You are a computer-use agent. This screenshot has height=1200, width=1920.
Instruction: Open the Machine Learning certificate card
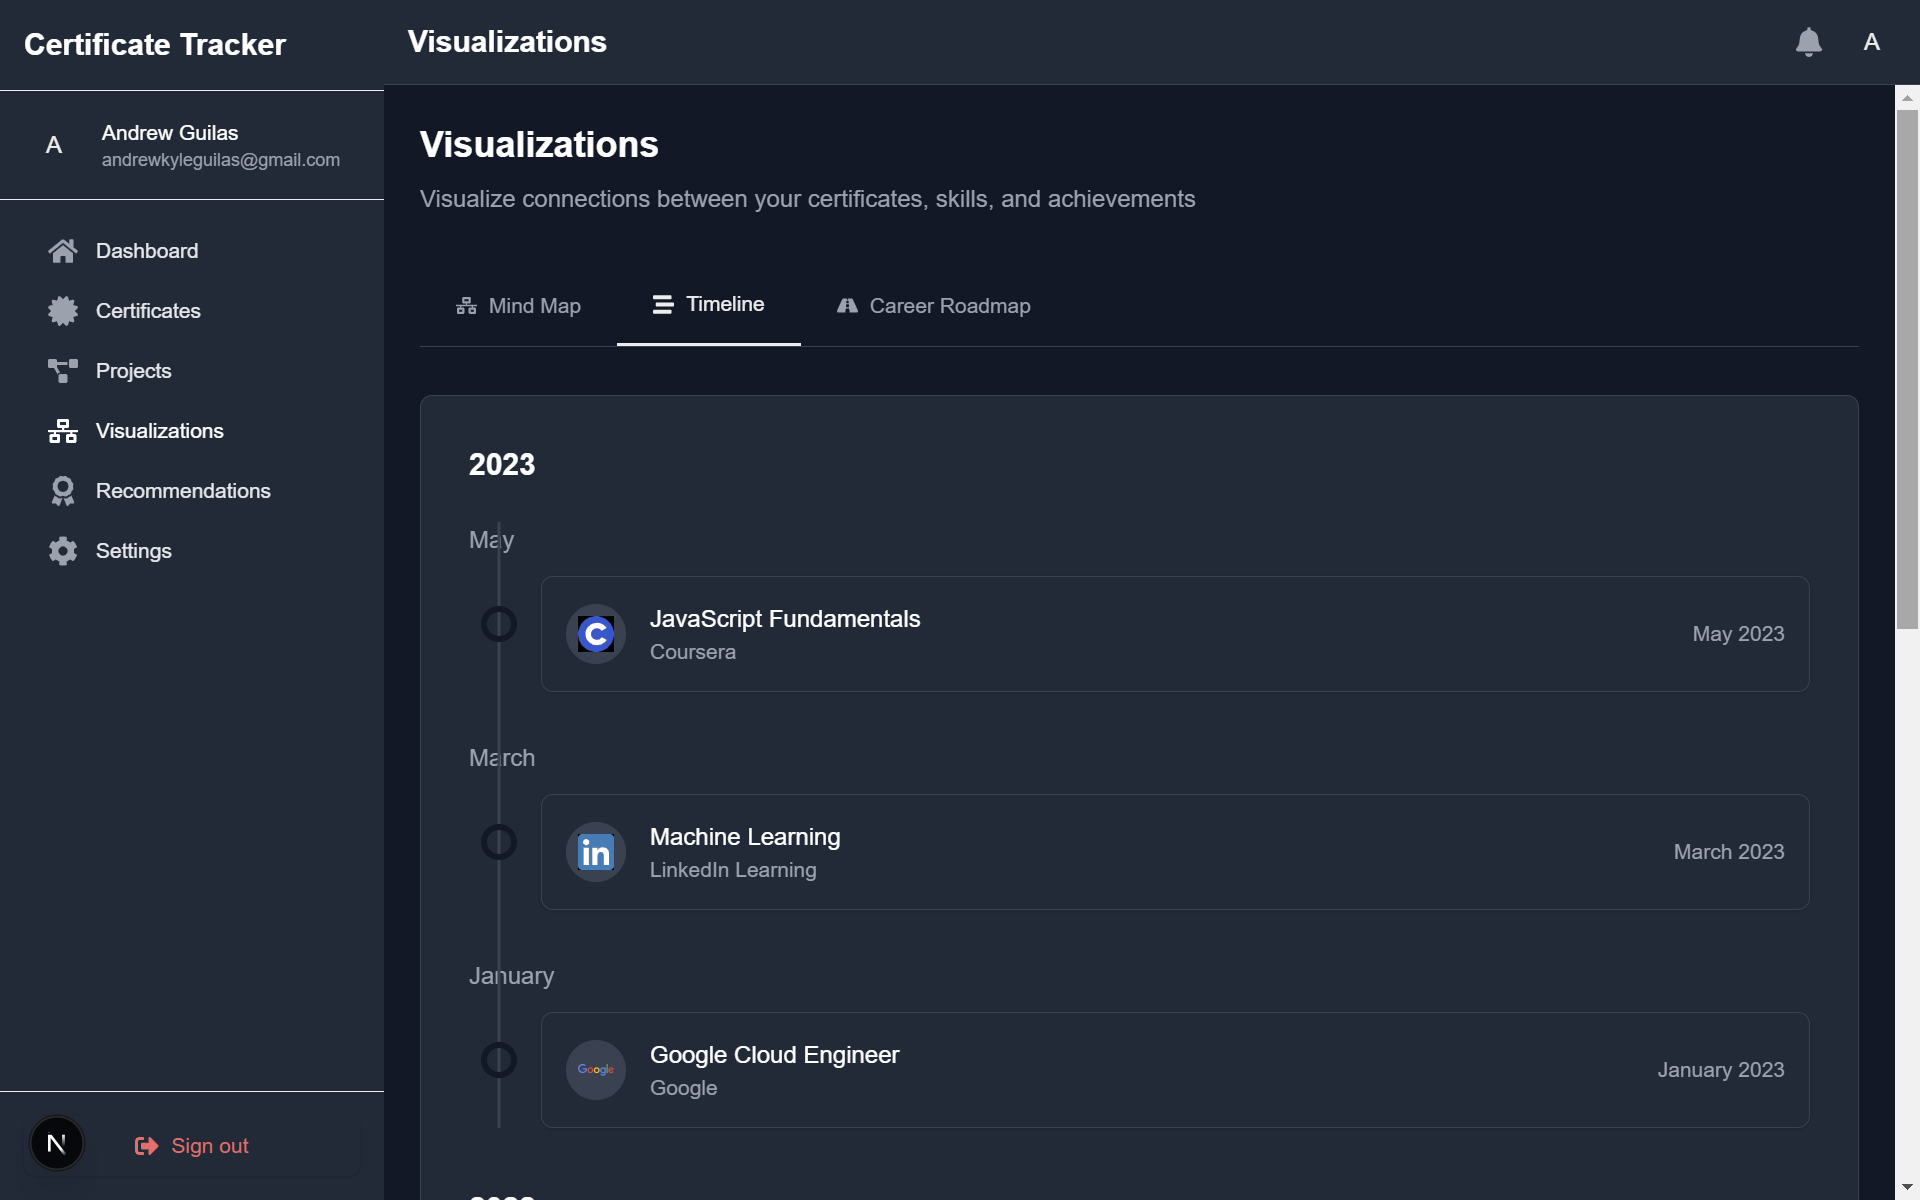(x=1174, y=852)
